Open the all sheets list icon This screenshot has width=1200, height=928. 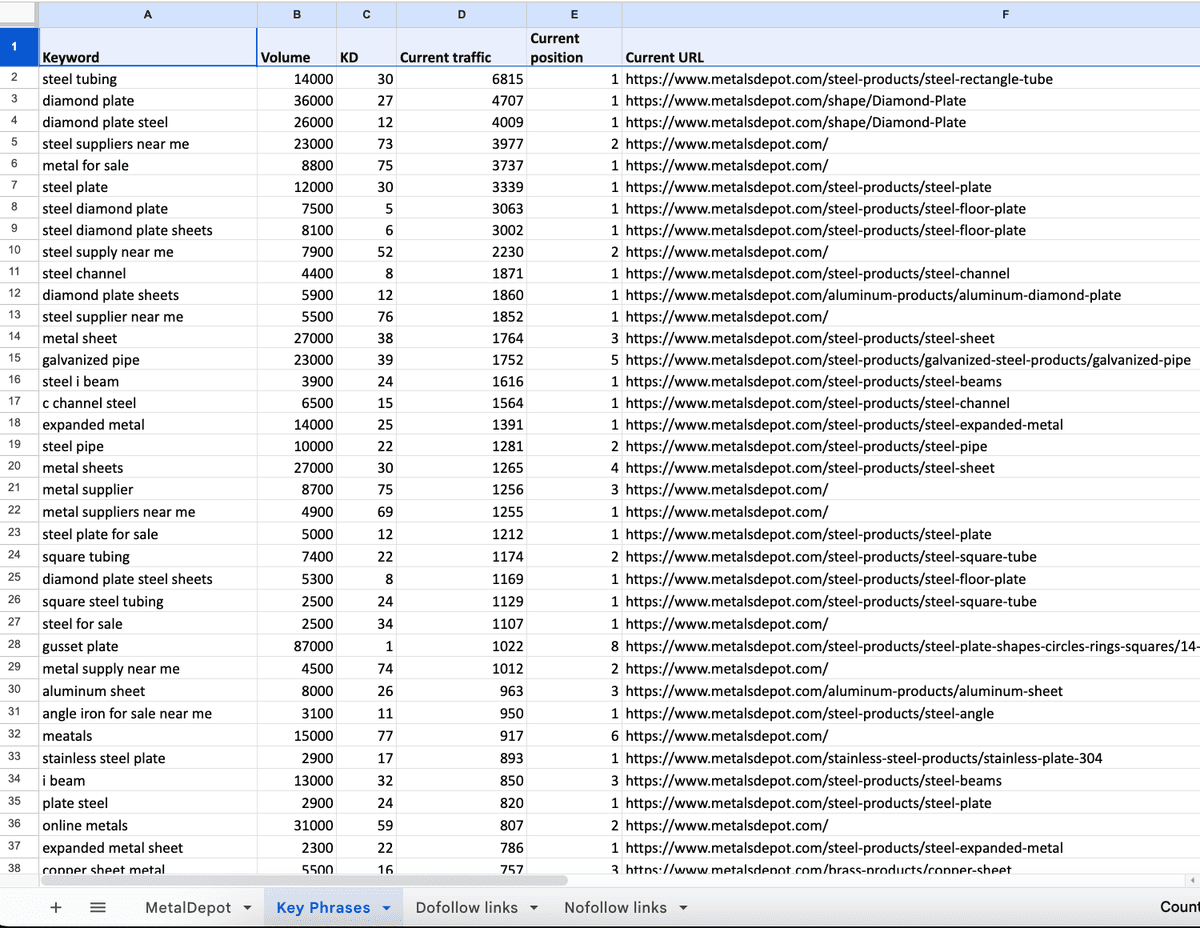98,907
